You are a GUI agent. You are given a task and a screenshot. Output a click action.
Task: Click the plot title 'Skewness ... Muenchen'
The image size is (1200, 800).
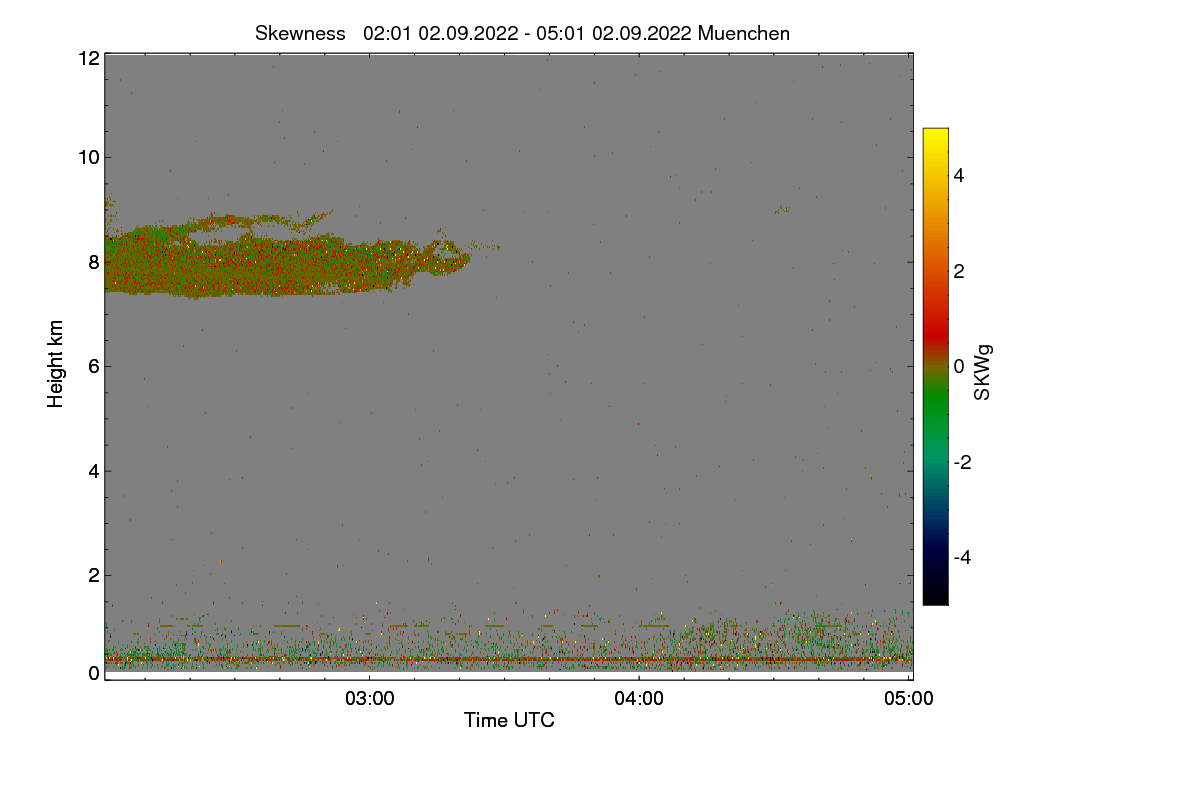[522, 33]
